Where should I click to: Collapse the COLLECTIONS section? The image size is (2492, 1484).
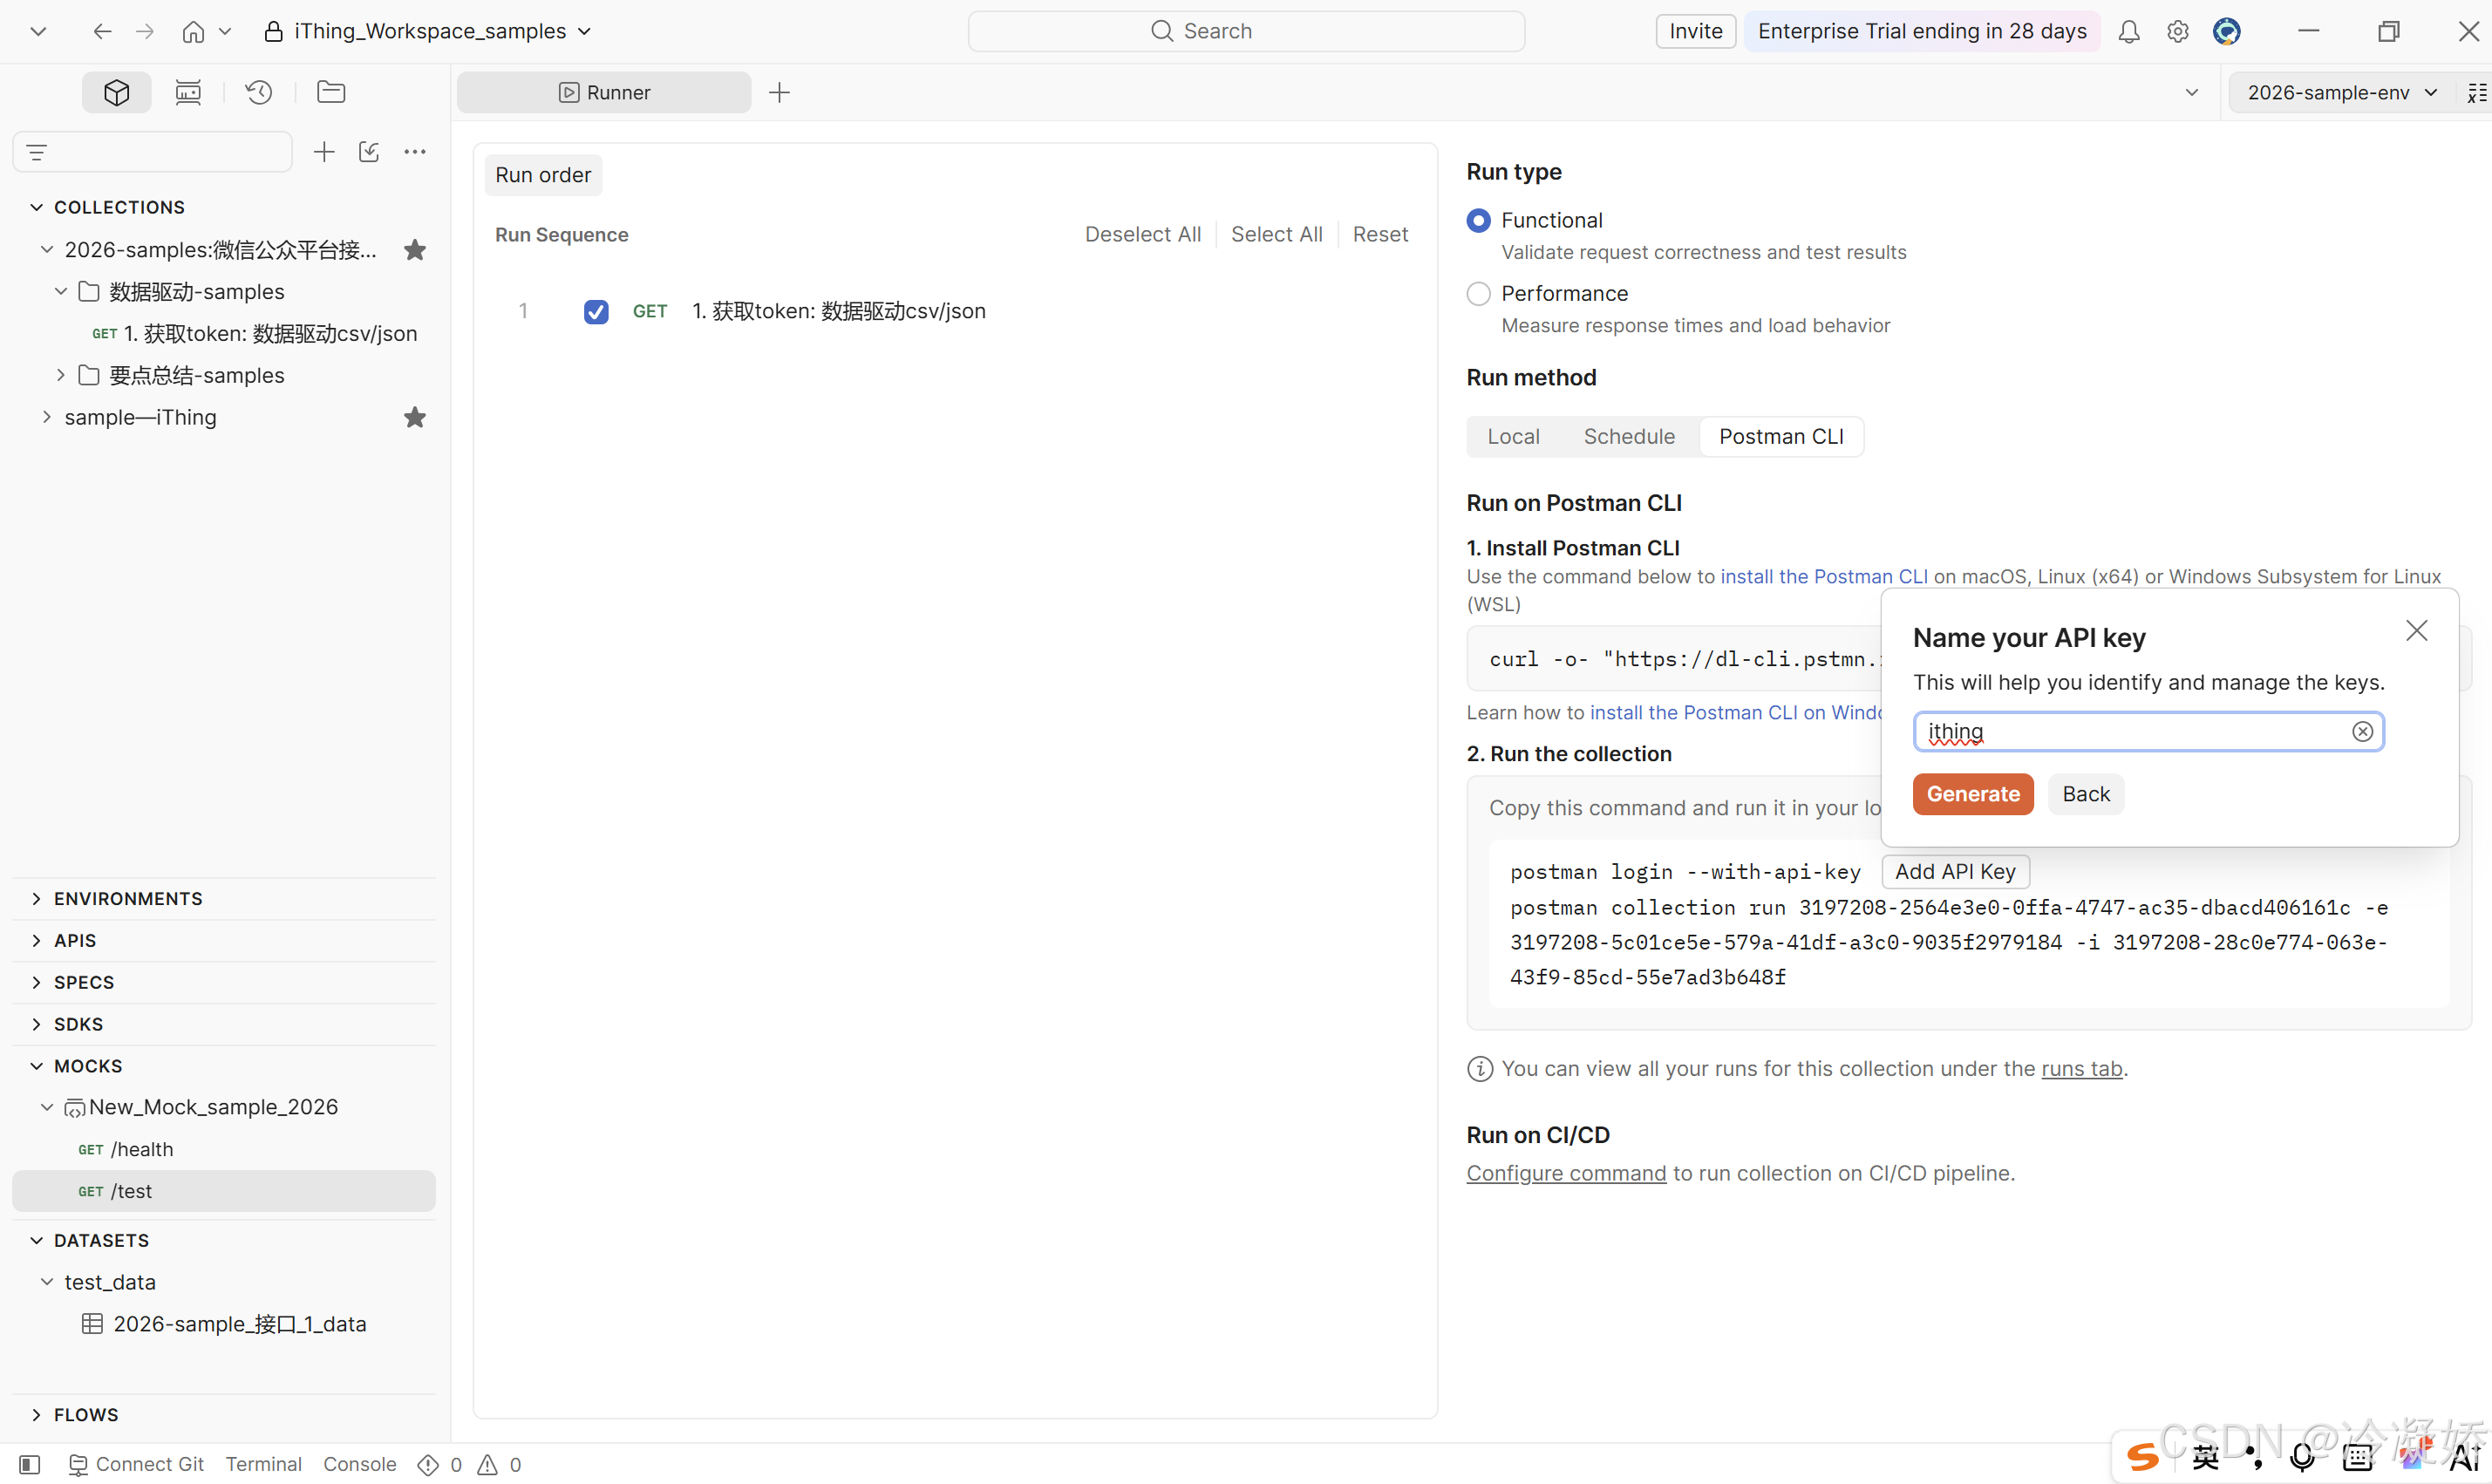coord(37,207)
